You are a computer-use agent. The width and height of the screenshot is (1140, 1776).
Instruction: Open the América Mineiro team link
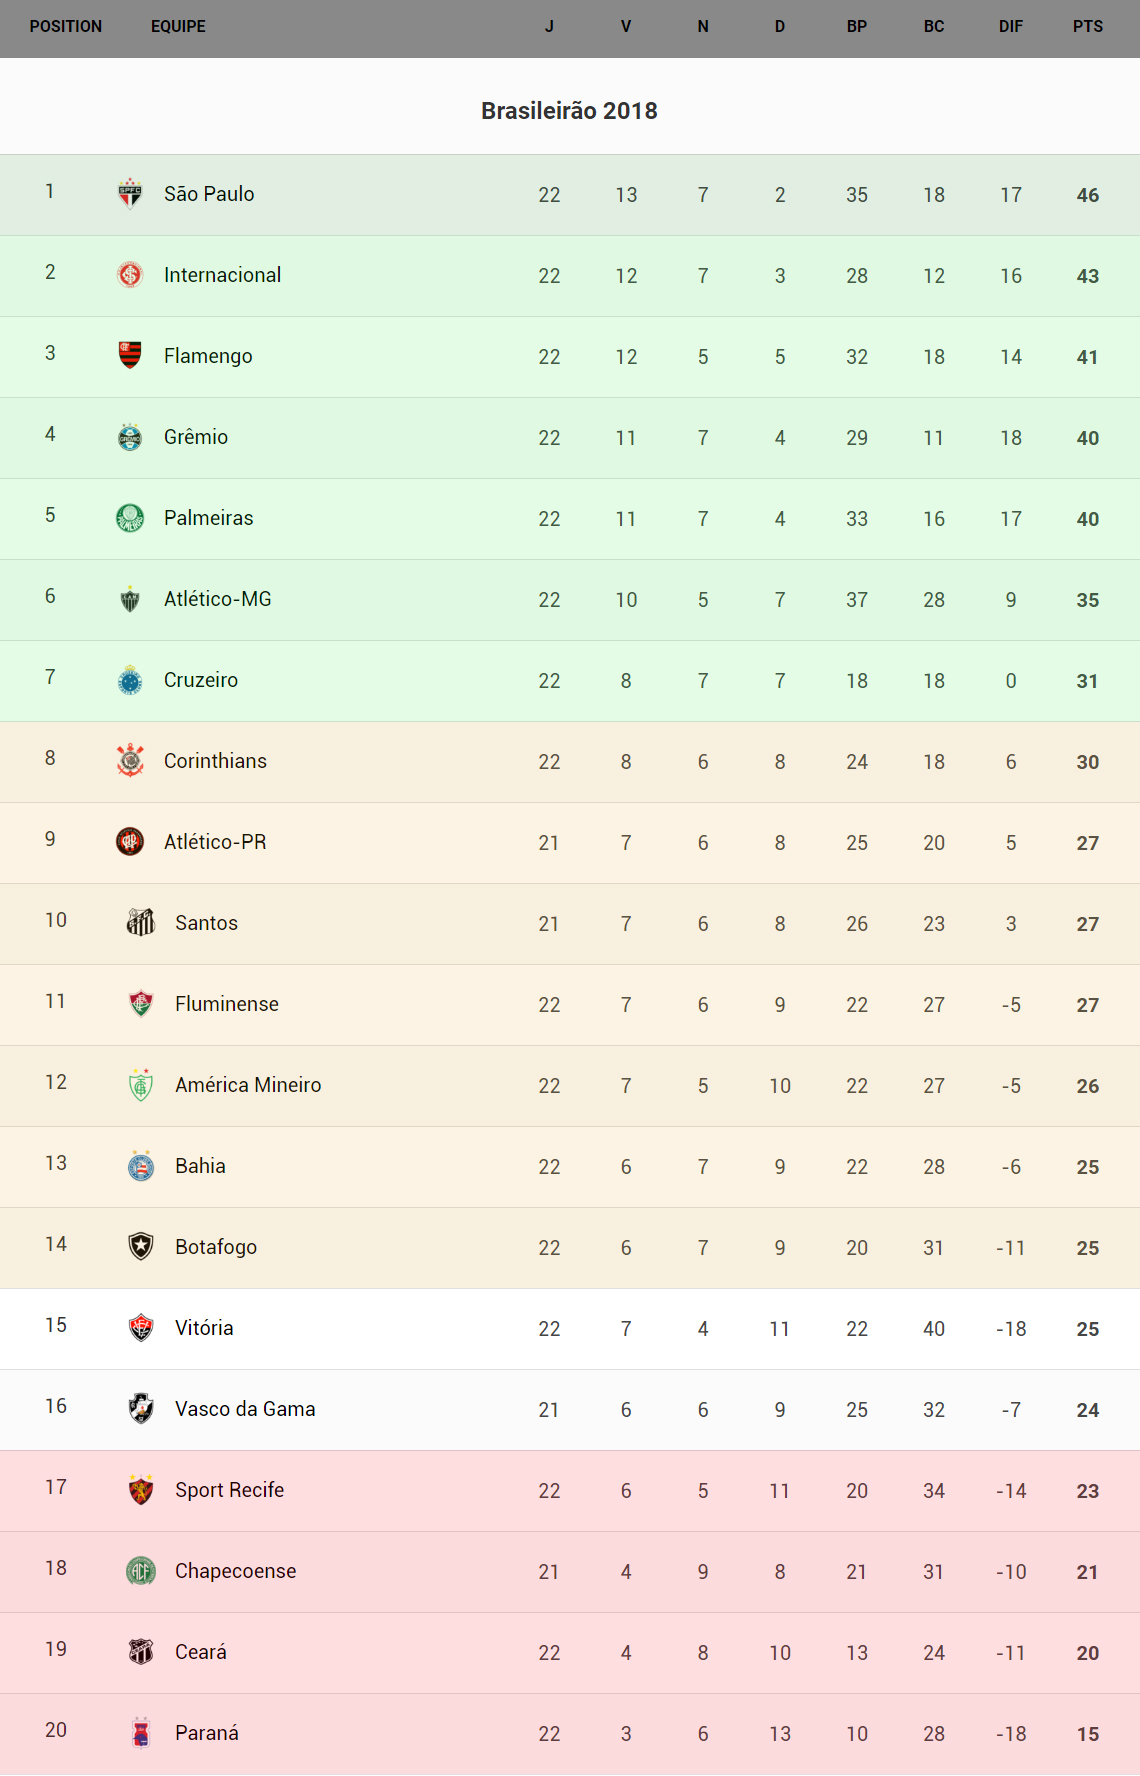(x=248, y=1085)
